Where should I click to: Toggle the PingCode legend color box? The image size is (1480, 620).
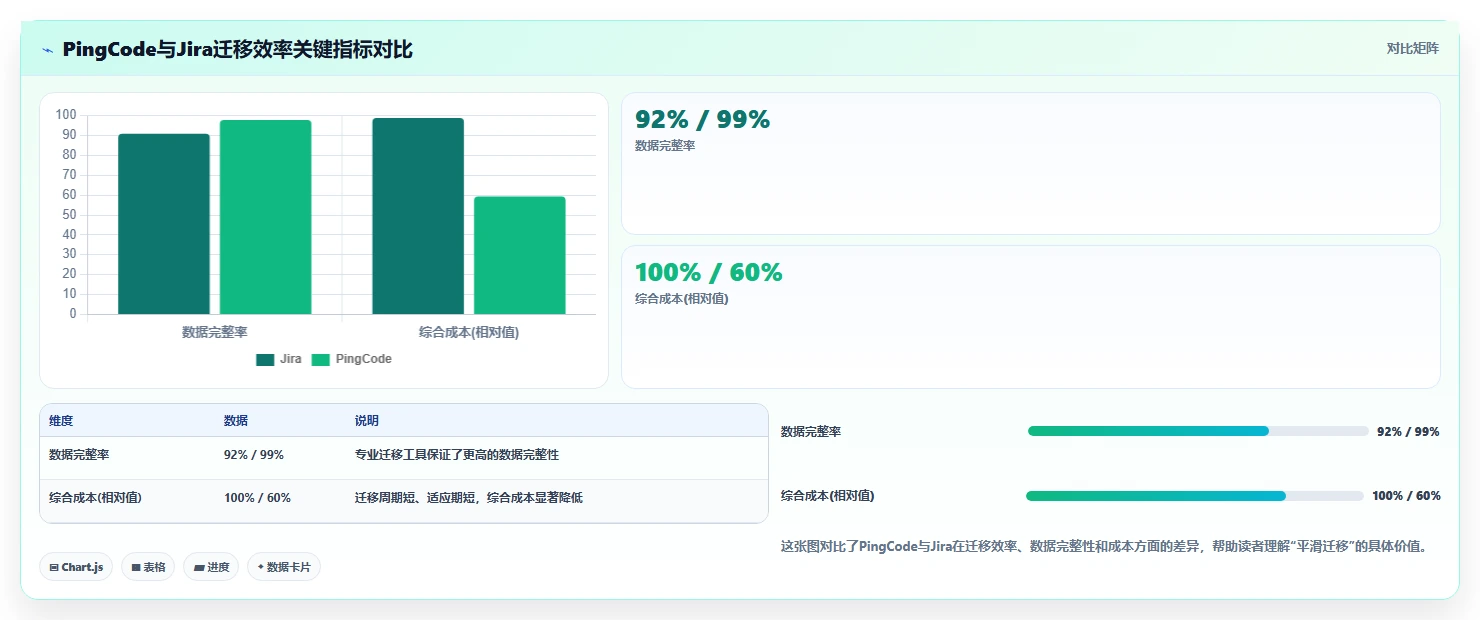pyautogui.click(x=320, y=359)
